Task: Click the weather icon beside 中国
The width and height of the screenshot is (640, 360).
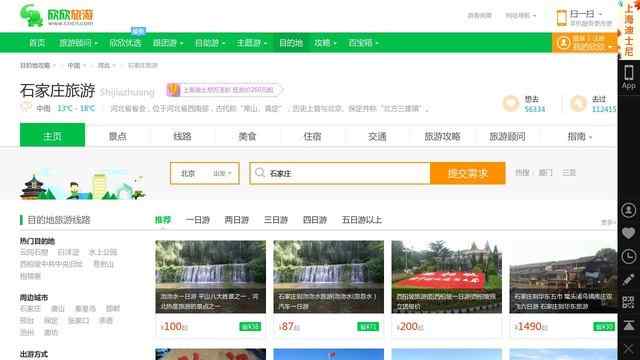Action: pos(26,108)
